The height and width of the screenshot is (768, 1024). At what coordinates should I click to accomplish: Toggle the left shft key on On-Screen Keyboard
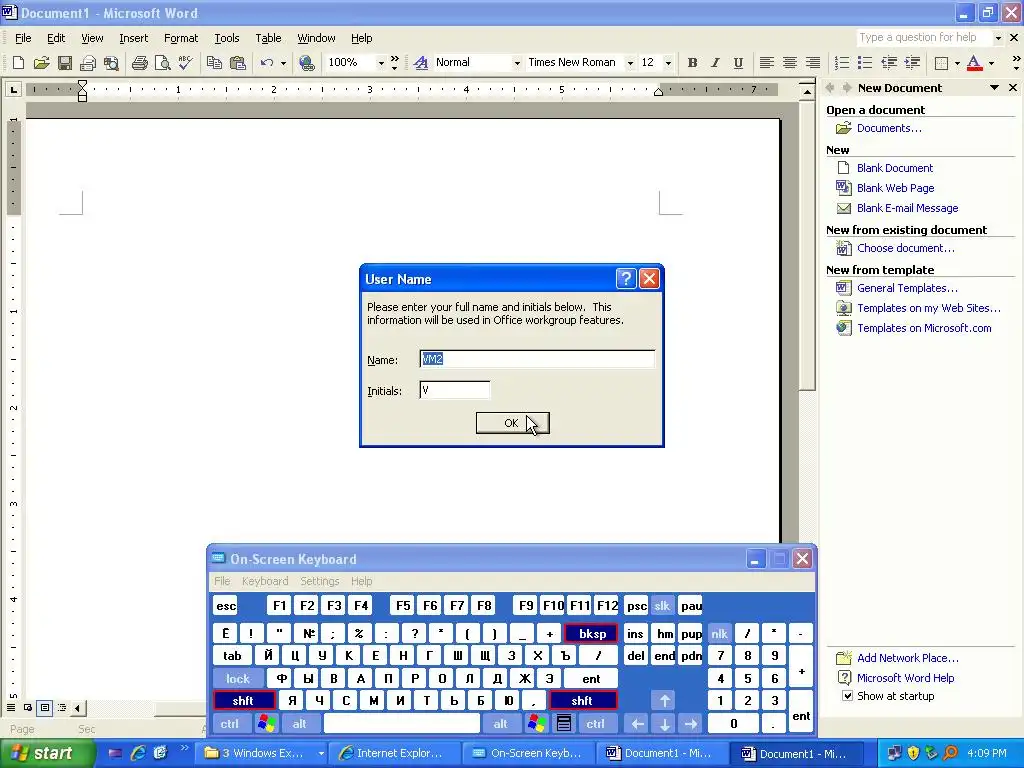point(243,701)
